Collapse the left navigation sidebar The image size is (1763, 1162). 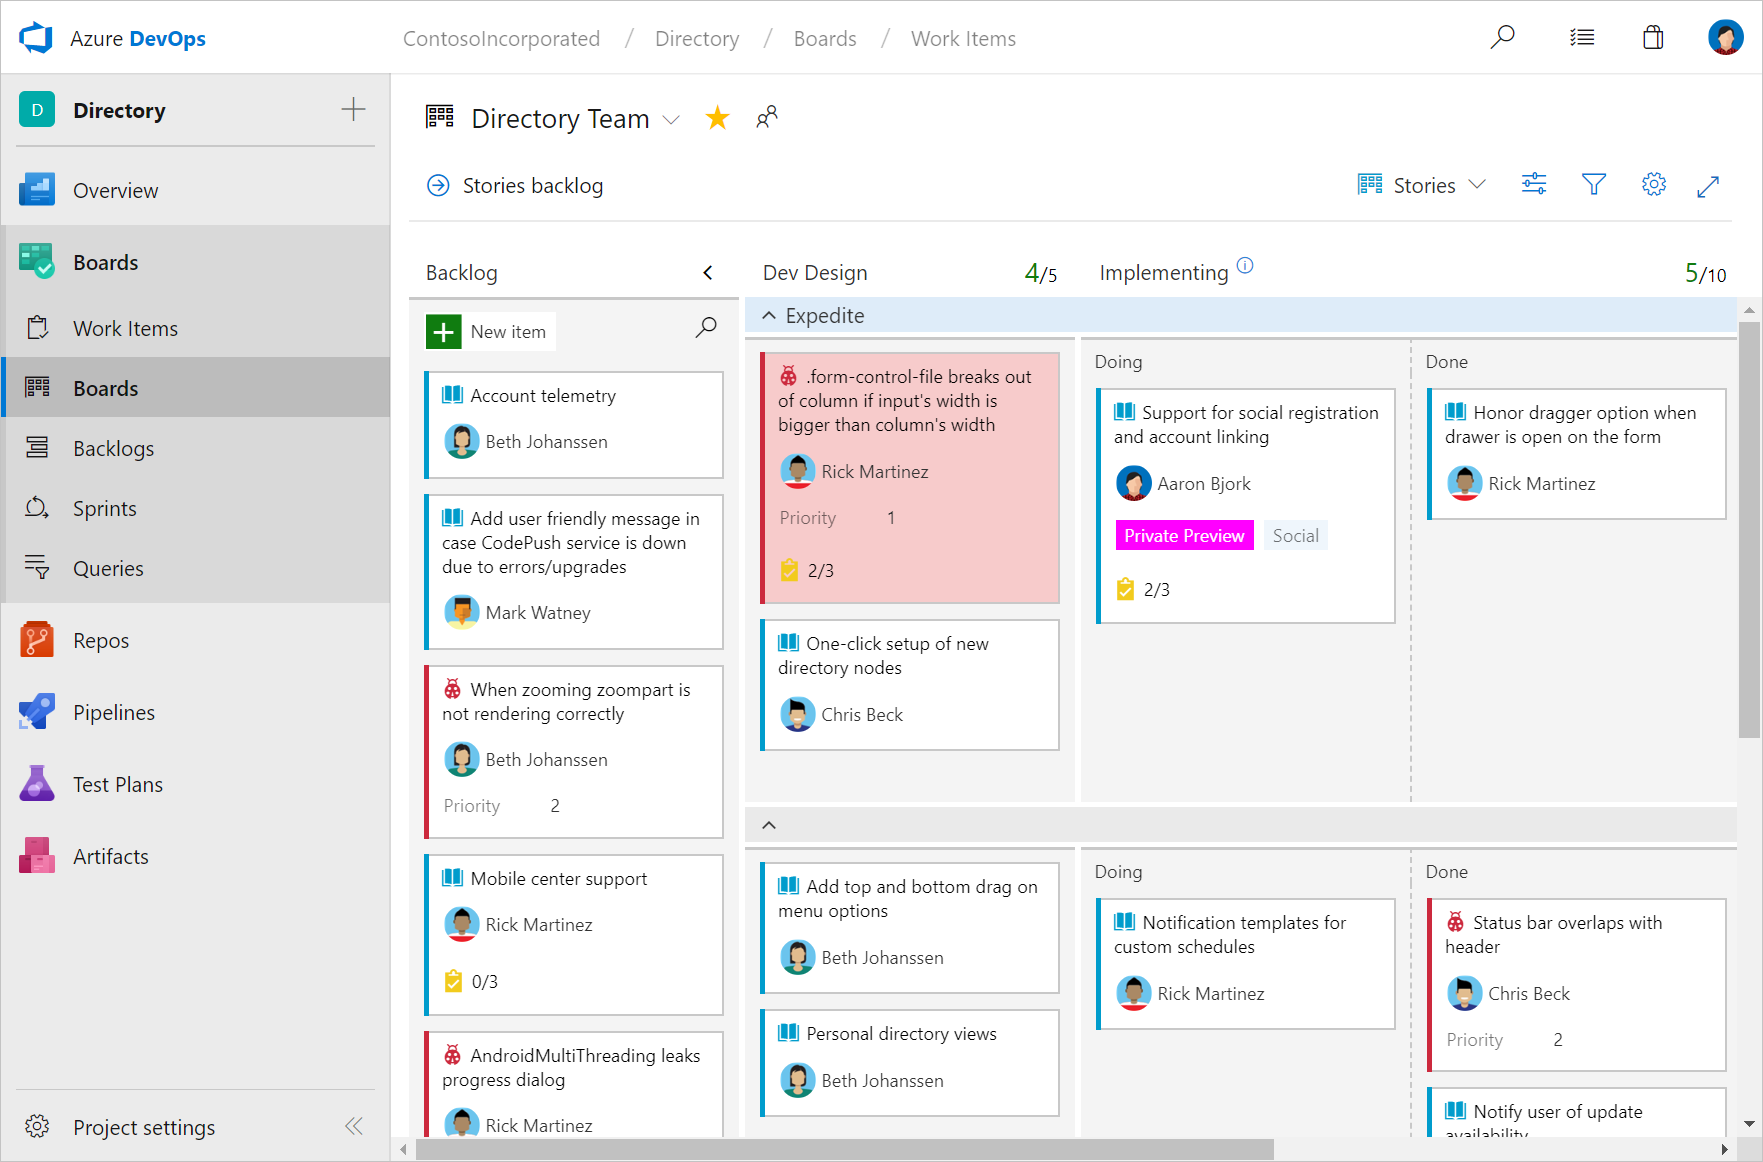coord(353,1127)
